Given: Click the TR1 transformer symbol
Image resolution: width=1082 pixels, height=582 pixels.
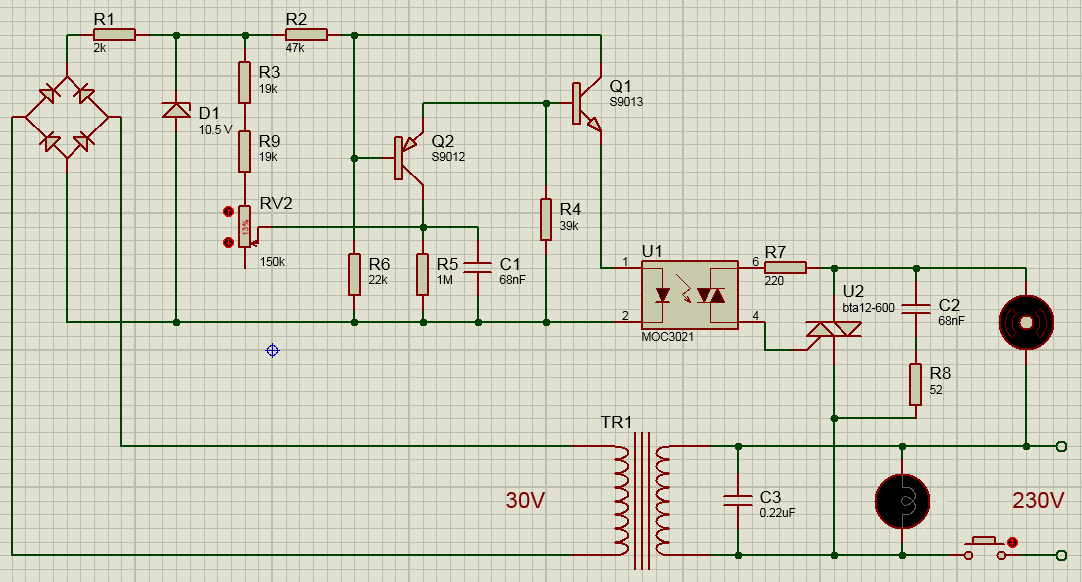Looking at the screenshot, I should 640,497.
